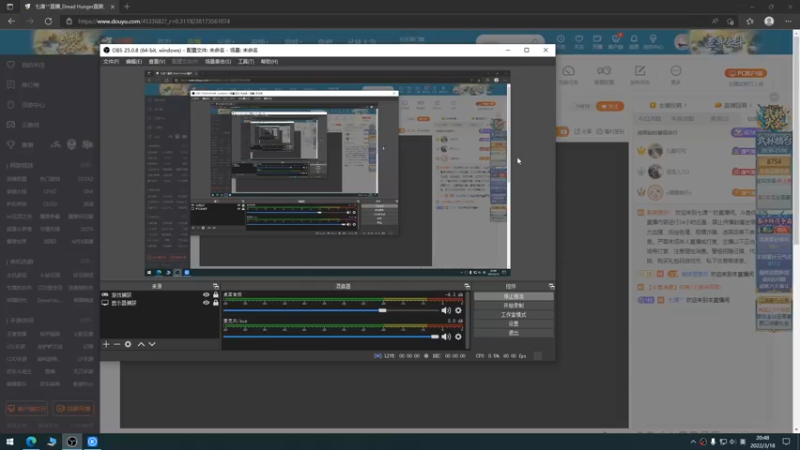Open the publish post pencil icon

[x=640, y=74]
